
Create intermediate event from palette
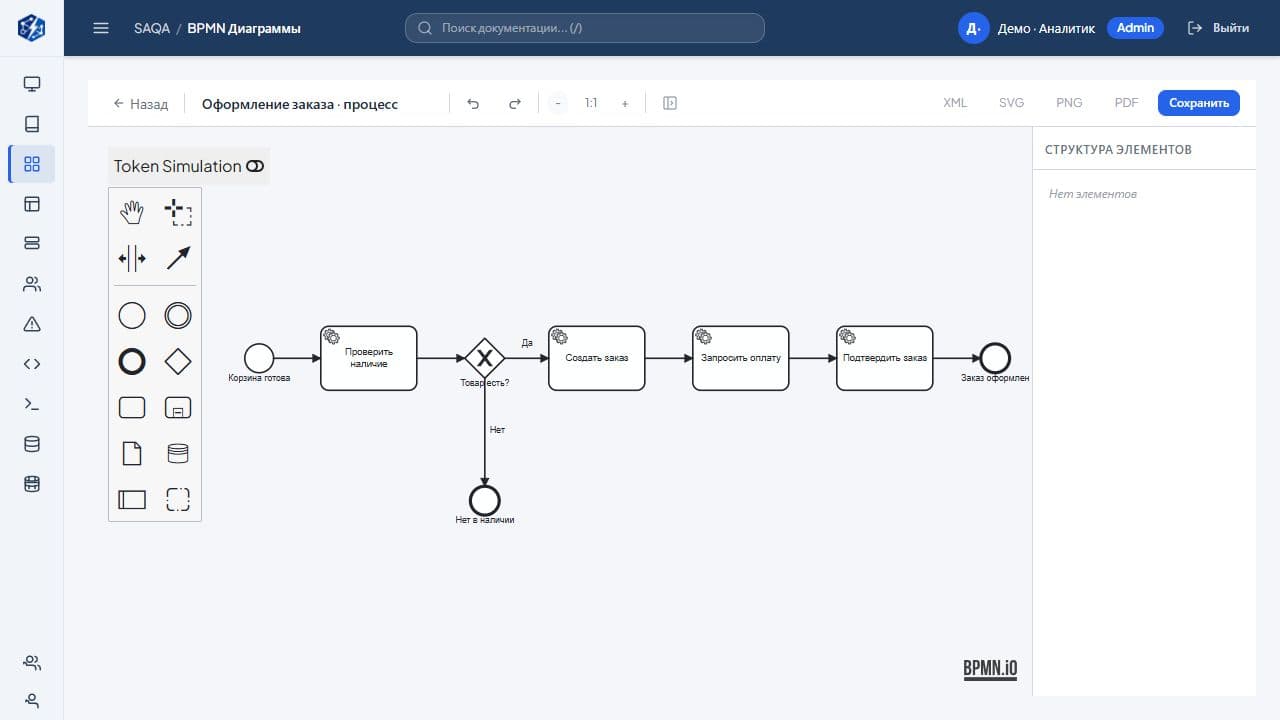pos(178,316)
